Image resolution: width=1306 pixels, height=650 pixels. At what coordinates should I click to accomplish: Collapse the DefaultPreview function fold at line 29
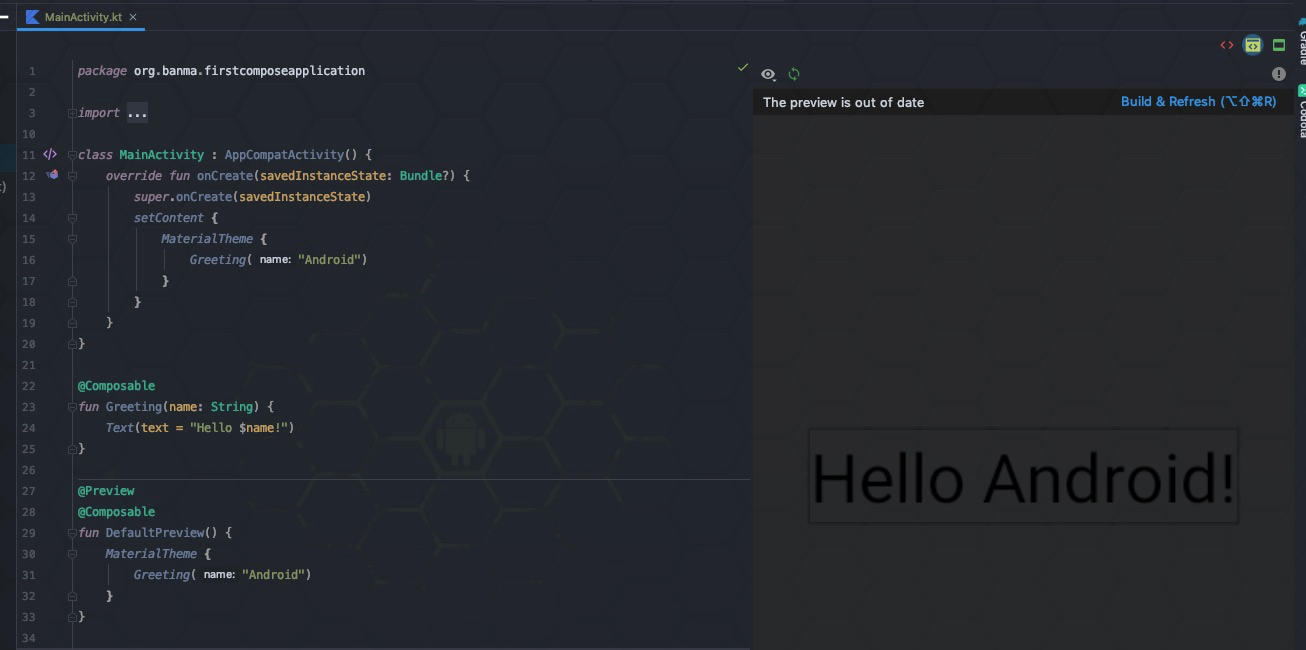pos(72,533)
